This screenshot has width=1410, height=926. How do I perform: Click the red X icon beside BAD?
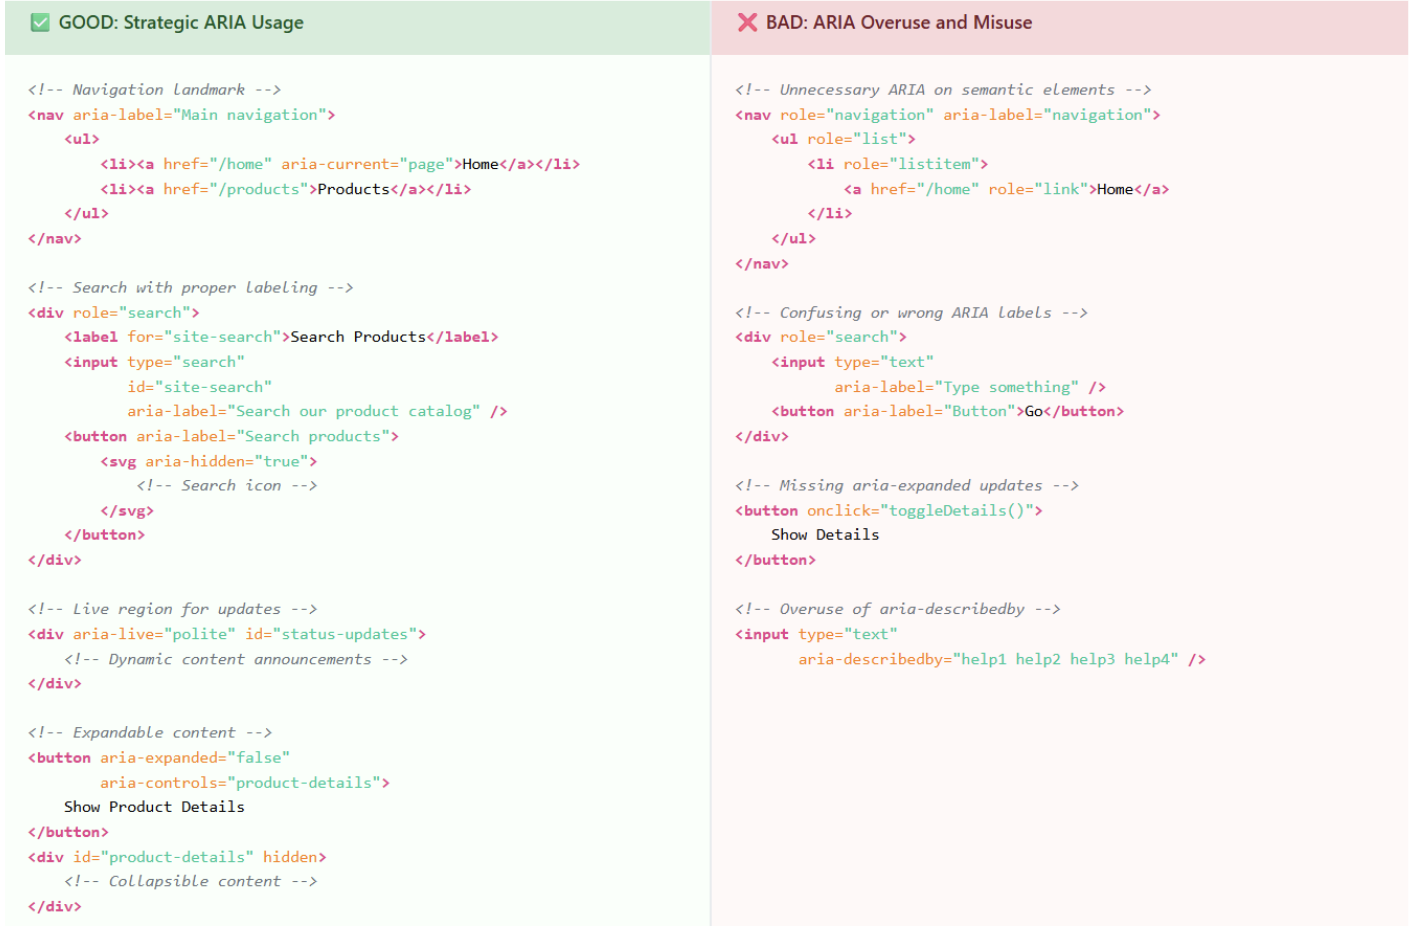coord(747,23)
